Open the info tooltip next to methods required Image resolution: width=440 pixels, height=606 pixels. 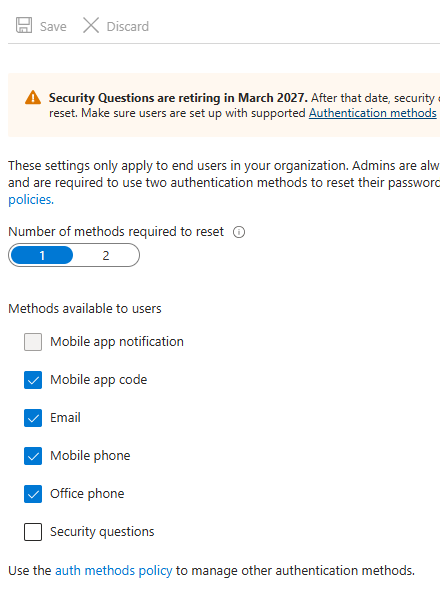point(239,232)
